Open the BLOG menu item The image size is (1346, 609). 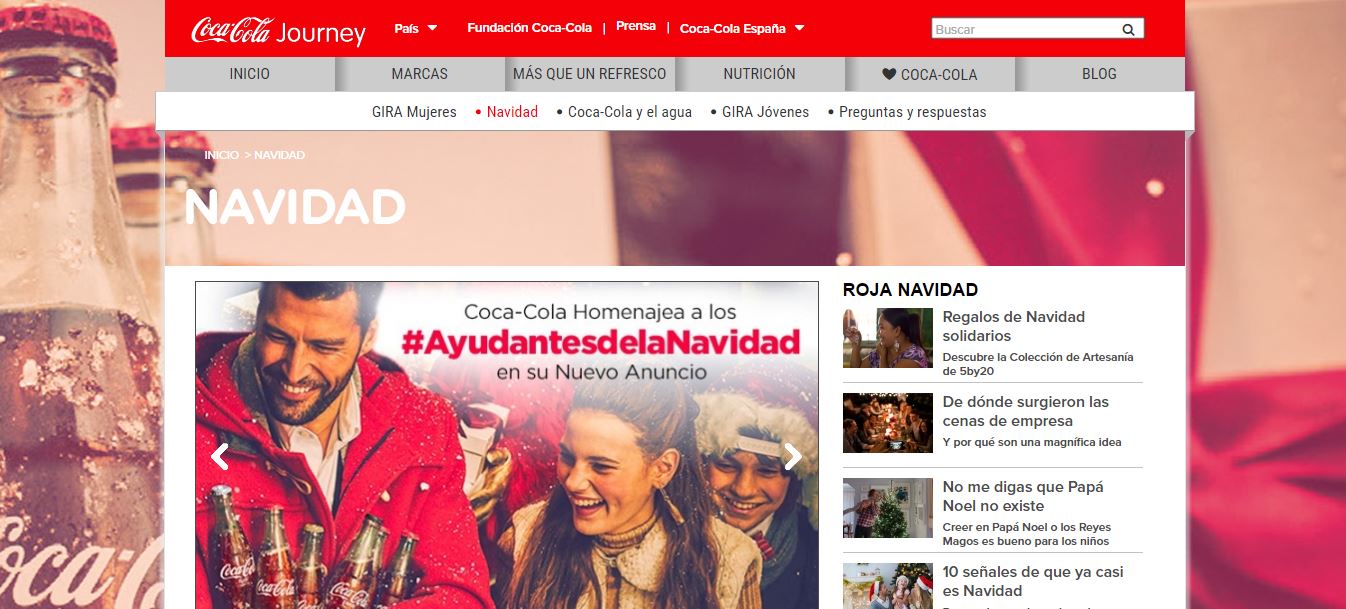coord(1100,74)
